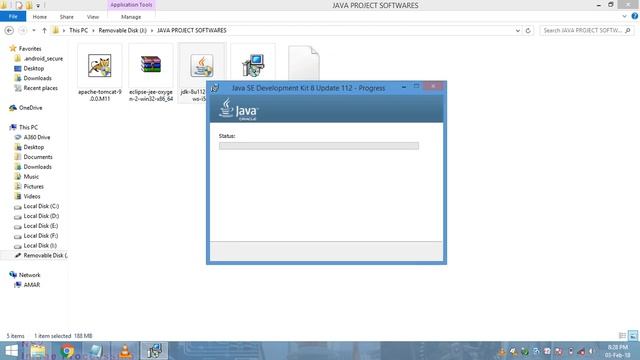Switch to large icons view layout

(x=633, y=336)
